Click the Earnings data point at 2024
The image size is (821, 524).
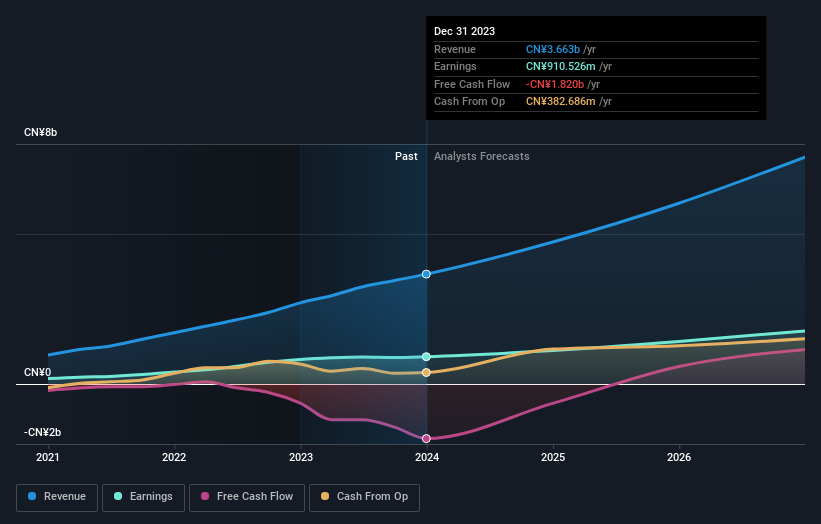pos(426,356)
